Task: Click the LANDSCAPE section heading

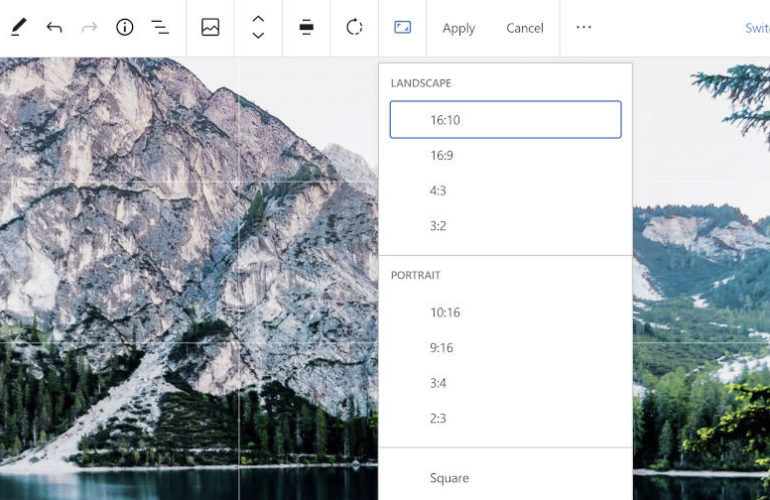Action: (x=421, y=83)
